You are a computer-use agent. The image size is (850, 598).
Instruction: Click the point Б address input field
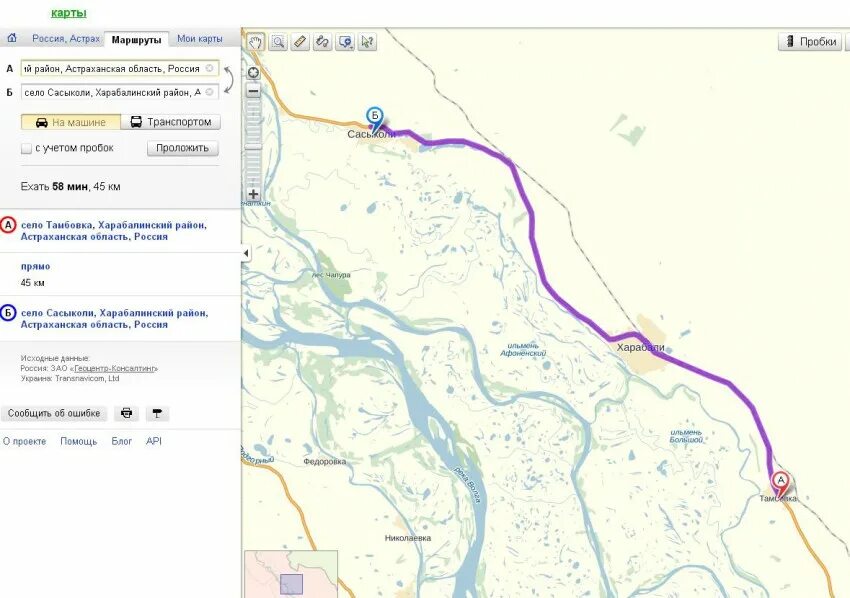120,93
